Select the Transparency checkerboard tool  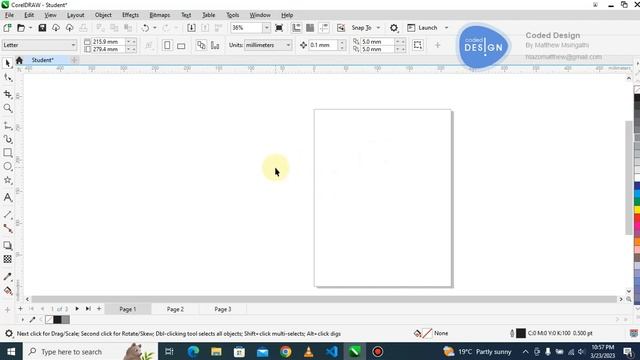[x=7, y=259]
